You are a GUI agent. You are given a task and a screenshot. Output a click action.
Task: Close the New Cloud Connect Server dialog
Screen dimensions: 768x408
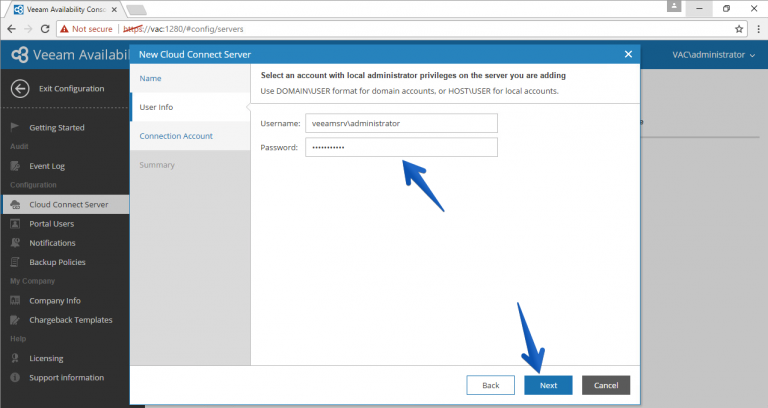(628, 54)
